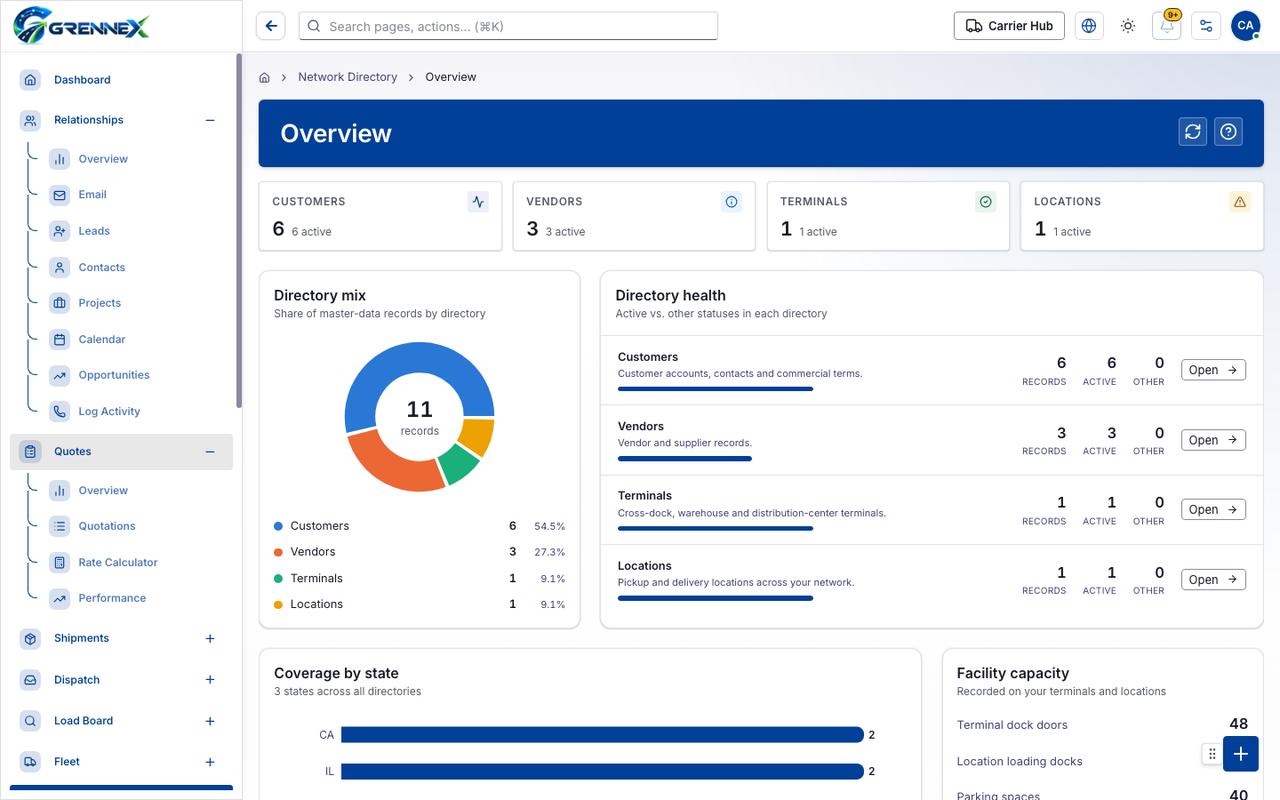This screenshot has height=800, width=1280.
Task: Click the orange Vendors legend dot
Action: [278, 552]
